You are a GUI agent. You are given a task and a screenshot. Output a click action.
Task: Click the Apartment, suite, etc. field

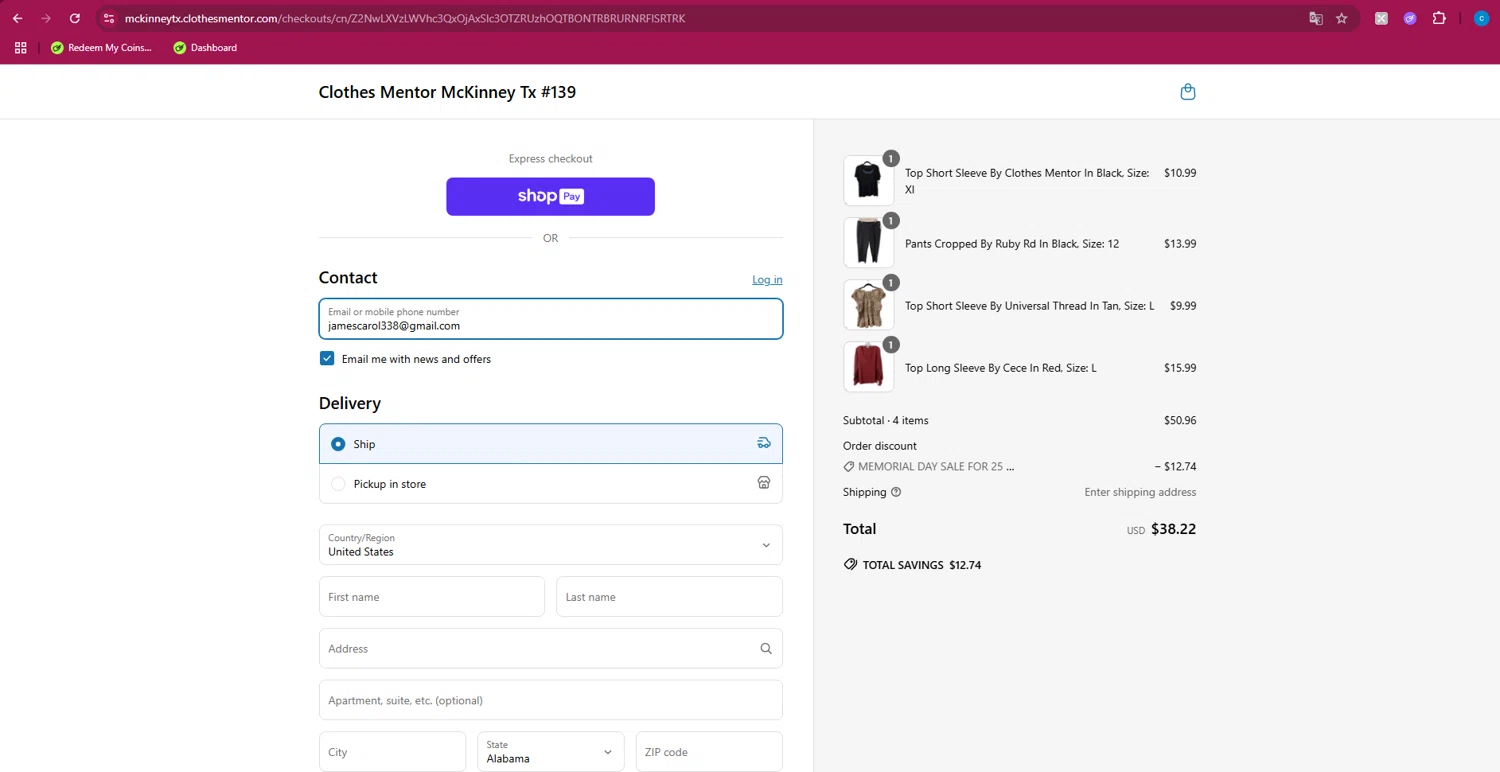(550, 700)
